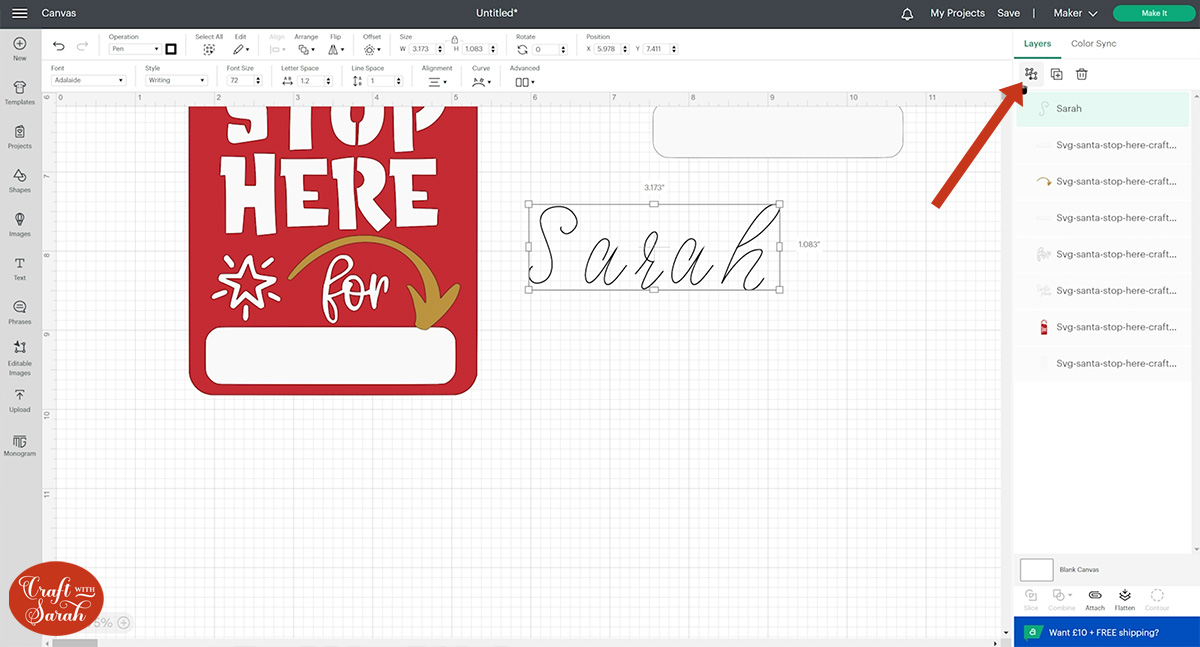This screenshot has height=647, width=1200.
Task: Open the hamburger main menu
Action: [x=20, y=13]
